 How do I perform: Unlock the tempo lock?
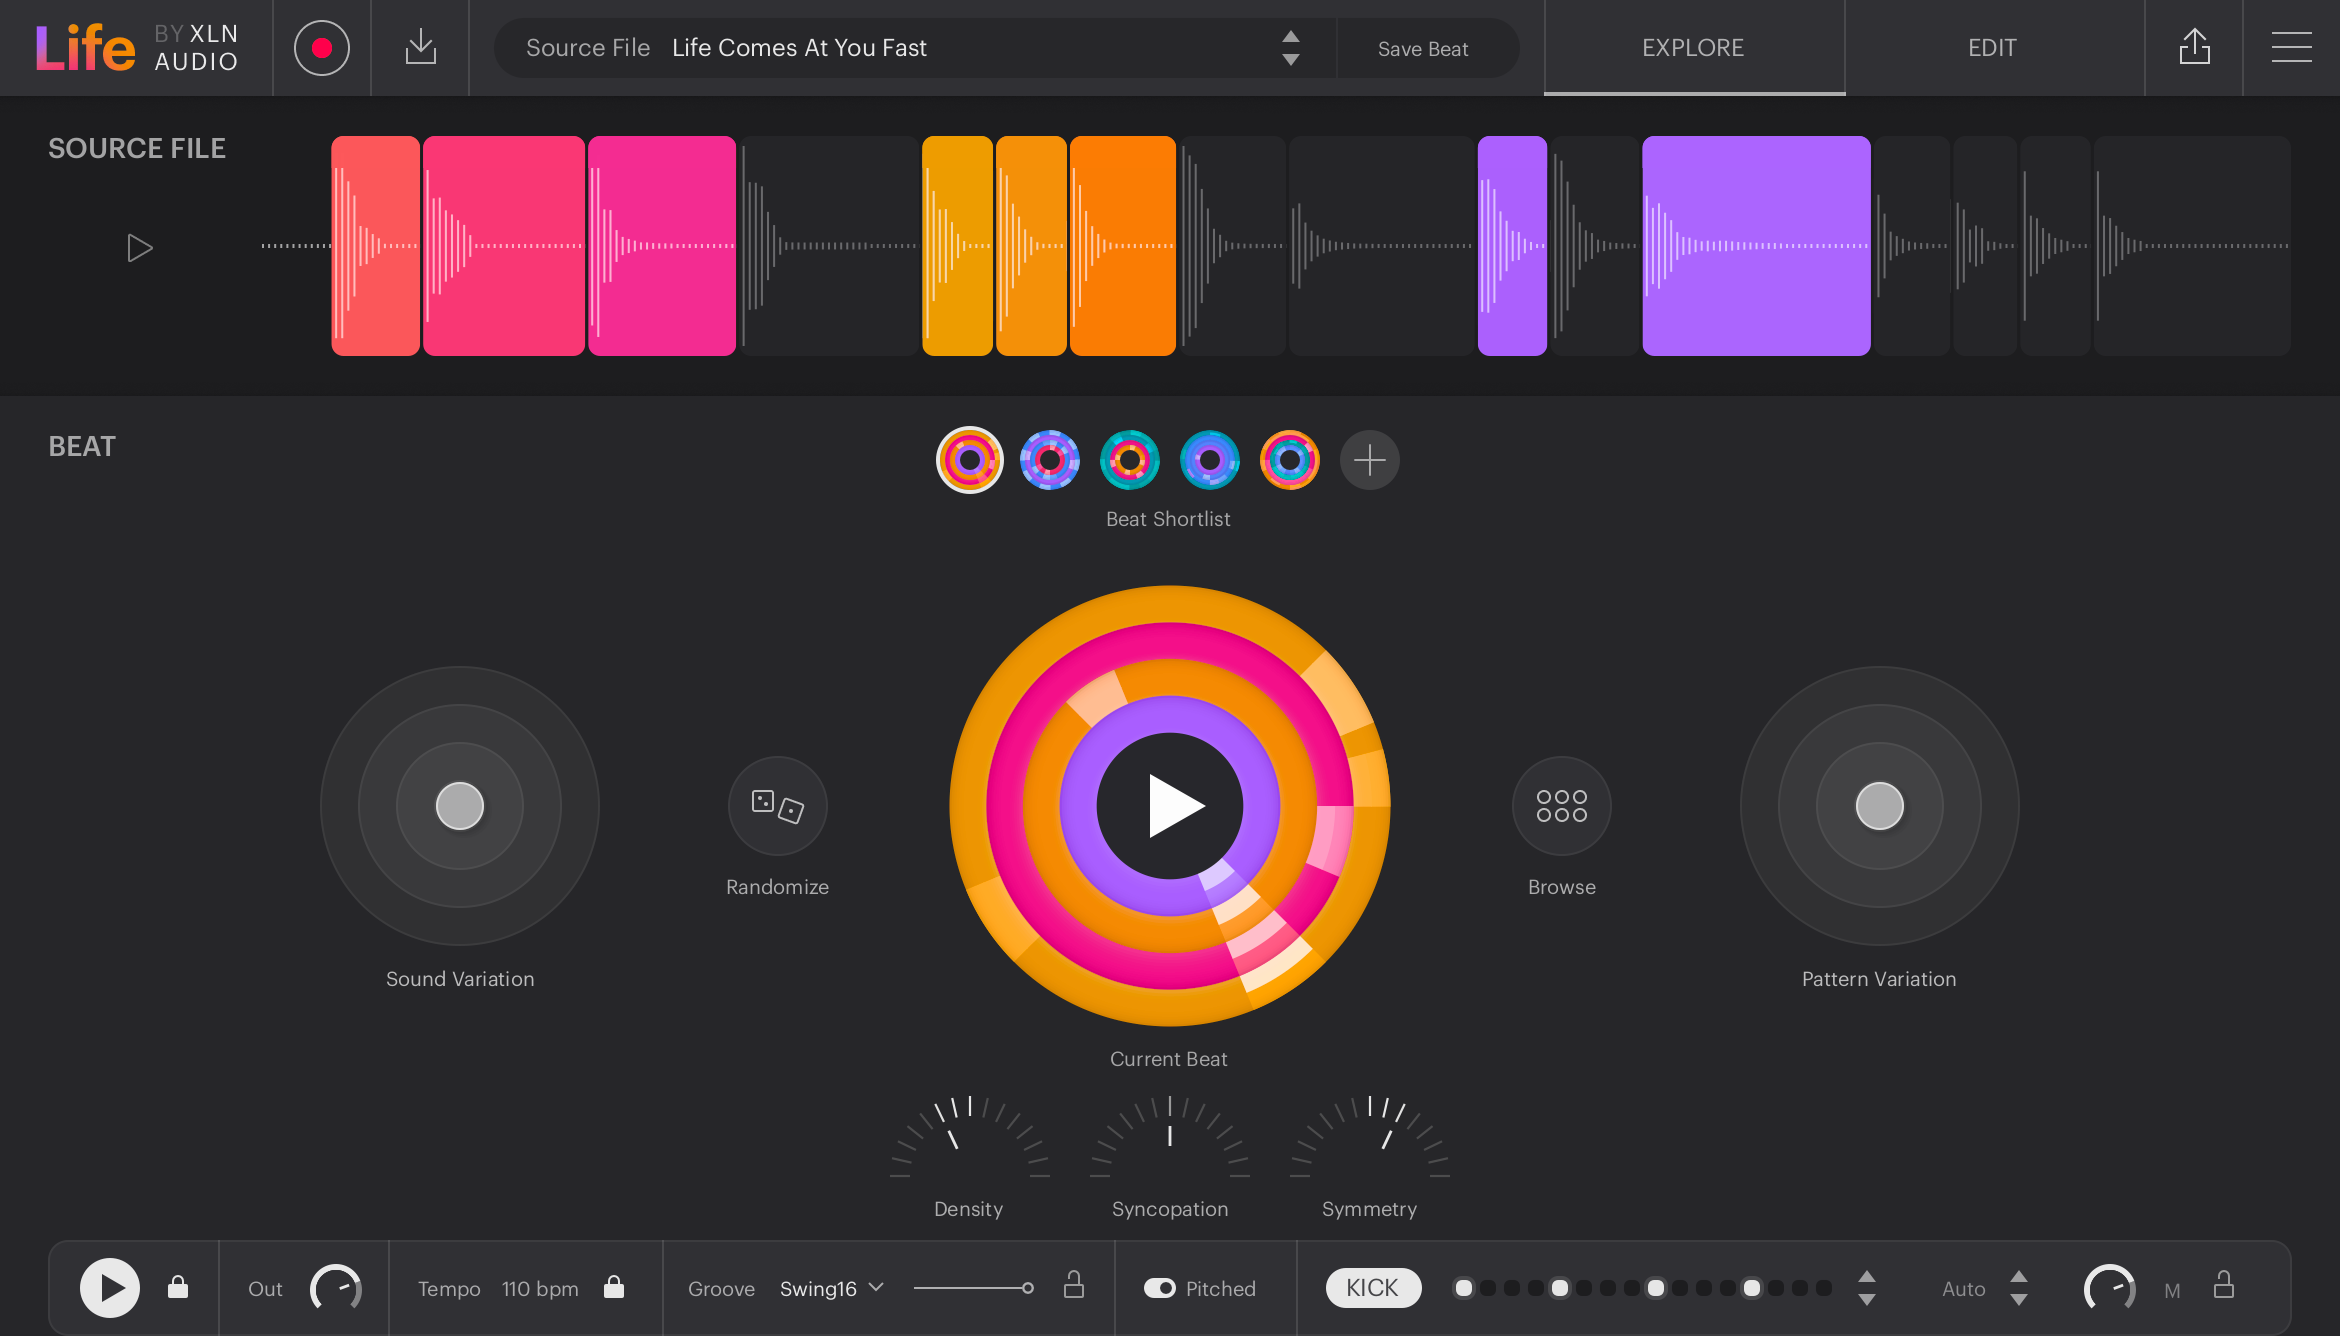pyautogui.click(x=614, y=1288)
